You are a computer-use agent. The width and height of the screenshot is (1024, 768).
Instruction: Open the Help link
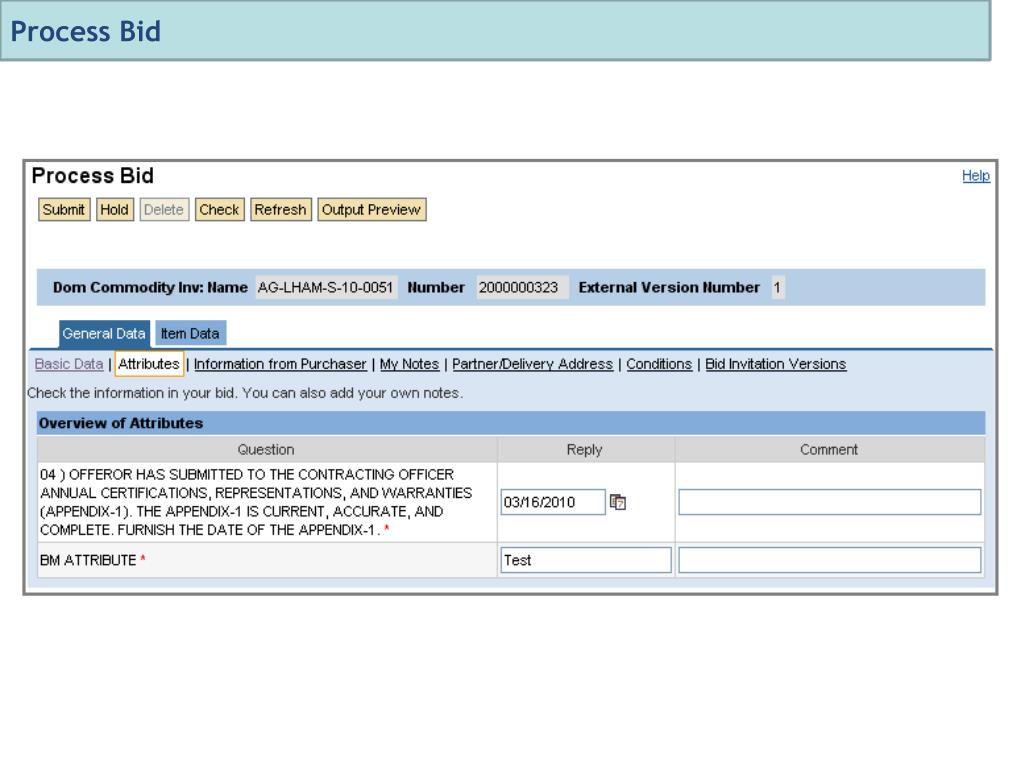pos(976,176)
